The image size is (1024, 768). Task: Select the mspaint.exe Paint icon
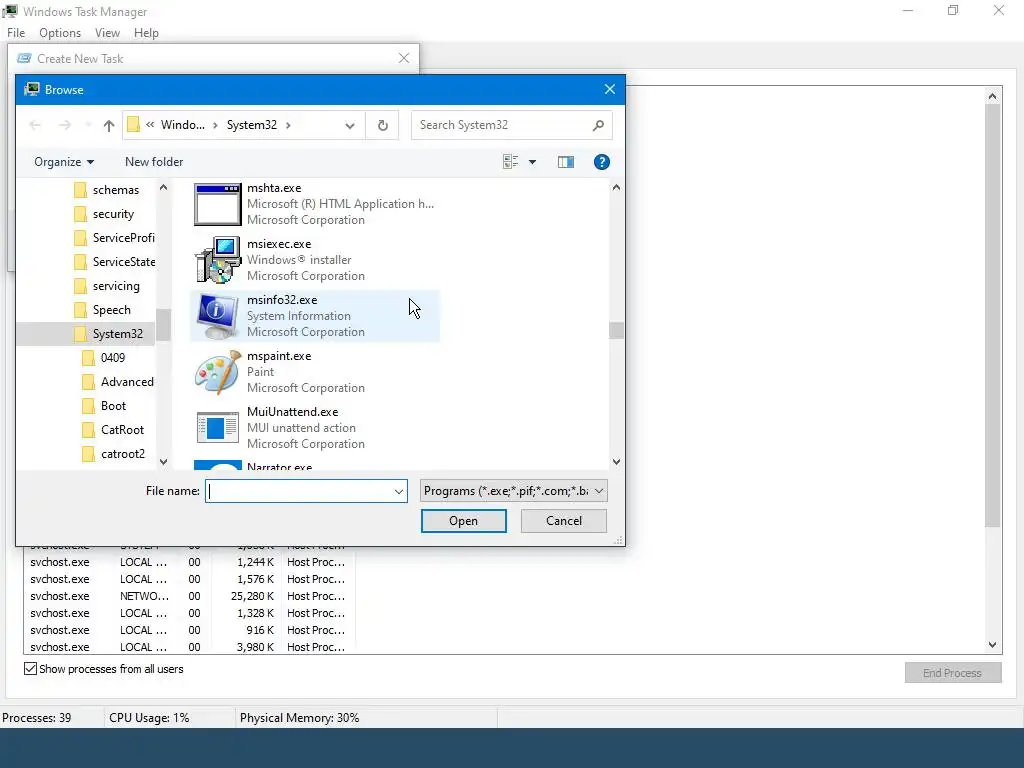(217, 372)
